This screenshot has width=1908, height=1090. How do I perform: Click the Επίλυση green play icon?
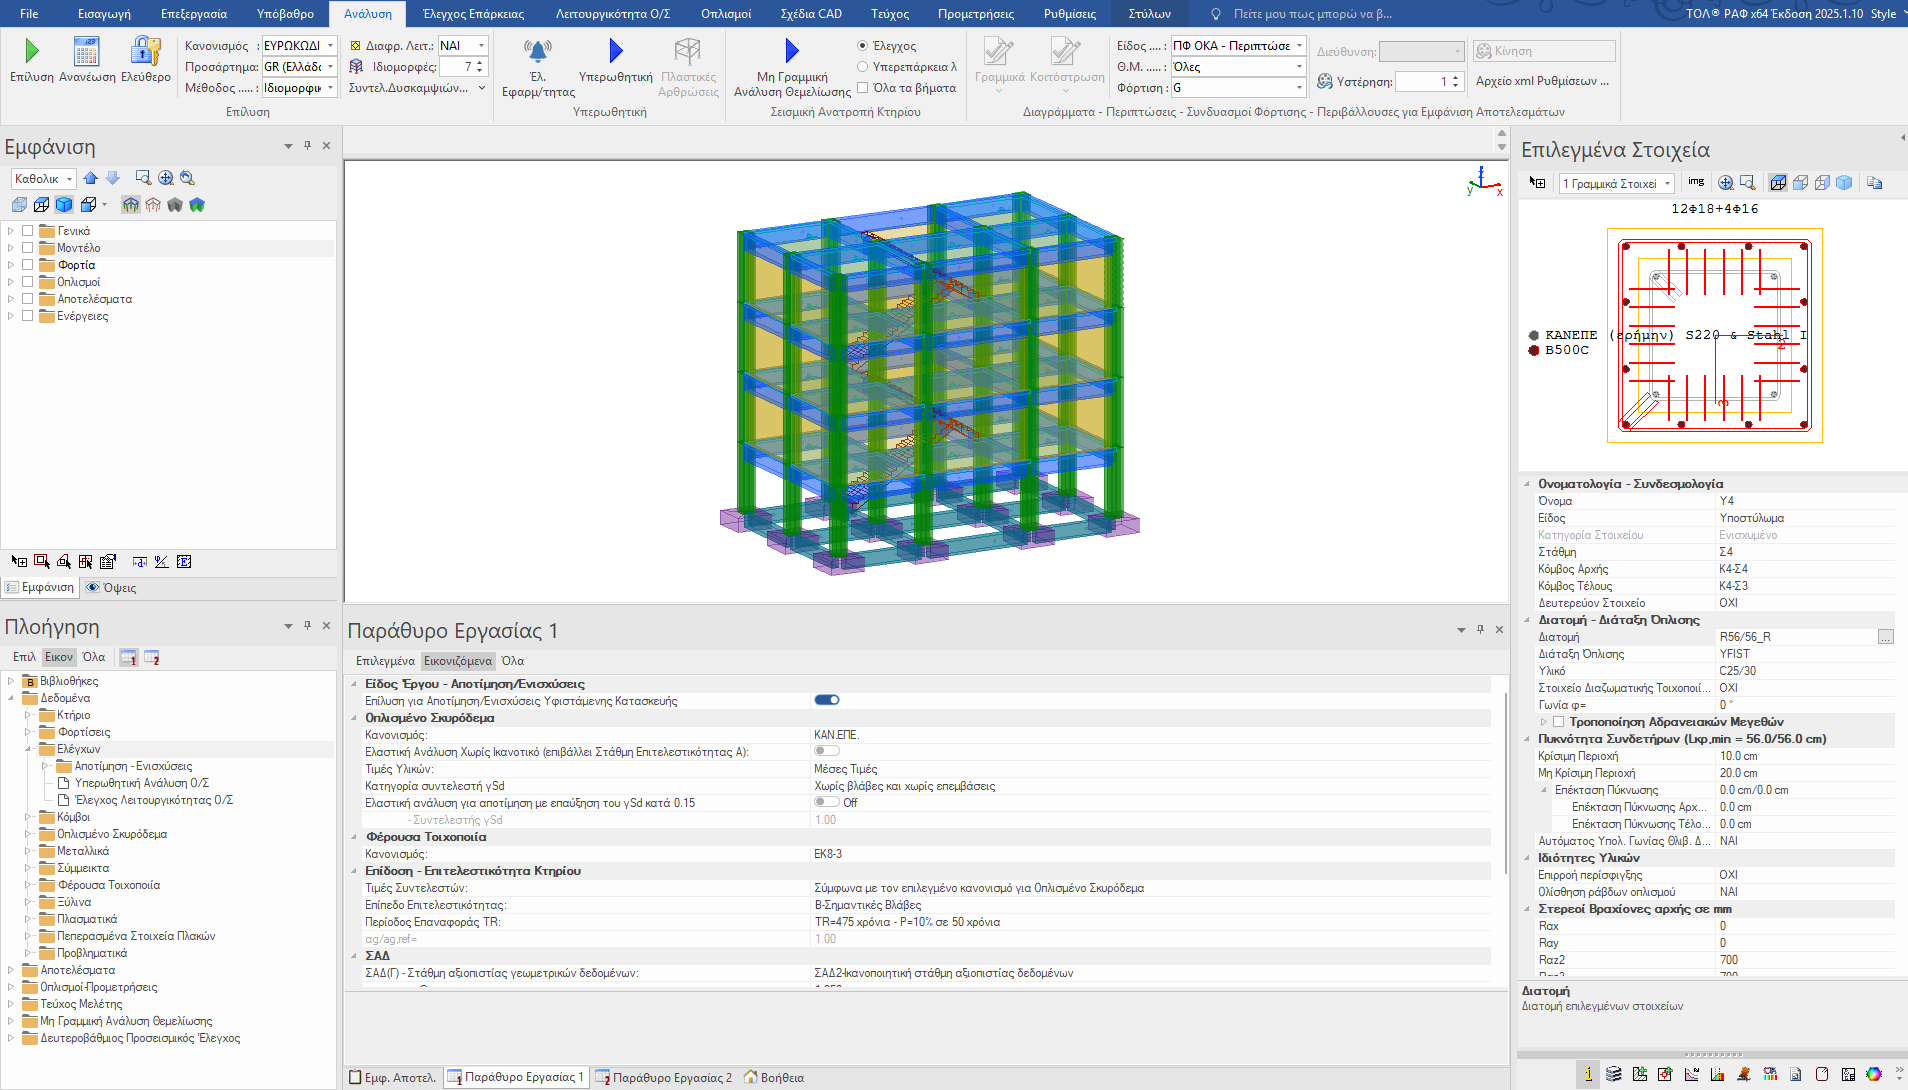pos(31,51)
